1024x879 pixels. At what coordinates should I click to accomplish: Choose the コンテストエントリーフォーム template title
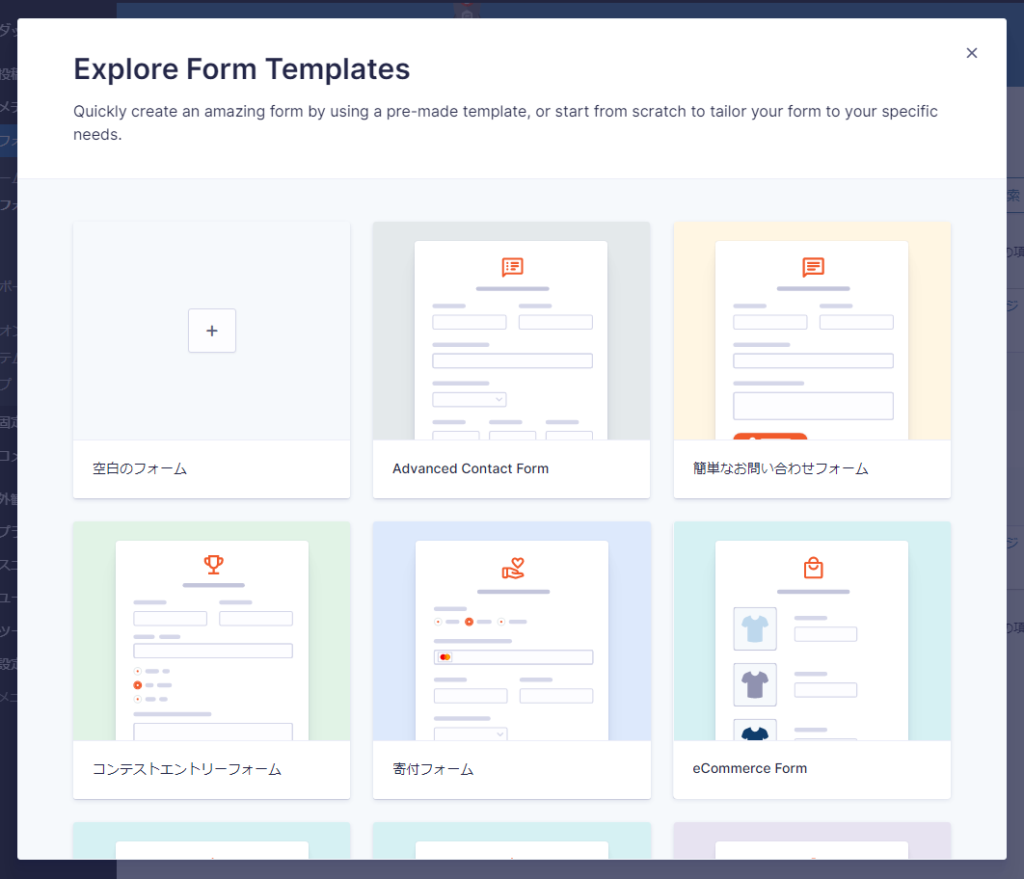186,769
